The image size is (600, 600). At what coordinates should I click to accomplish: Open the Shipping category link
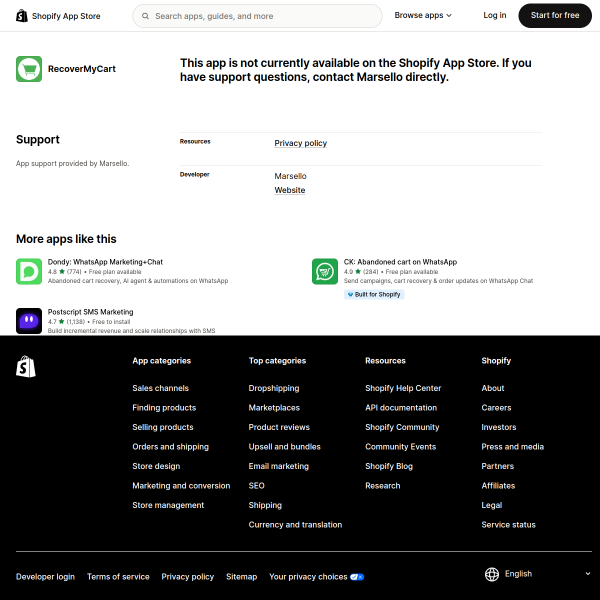pos(265,505)
